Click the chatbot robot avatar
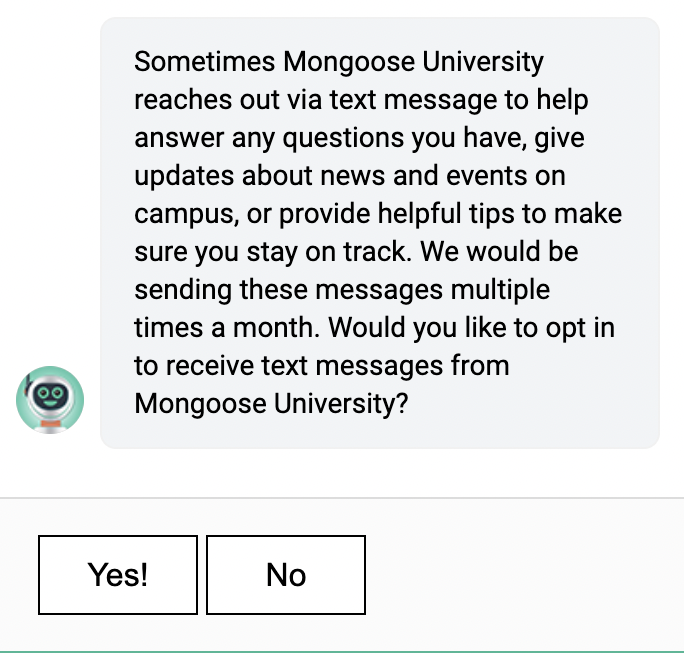 [50, 399]
